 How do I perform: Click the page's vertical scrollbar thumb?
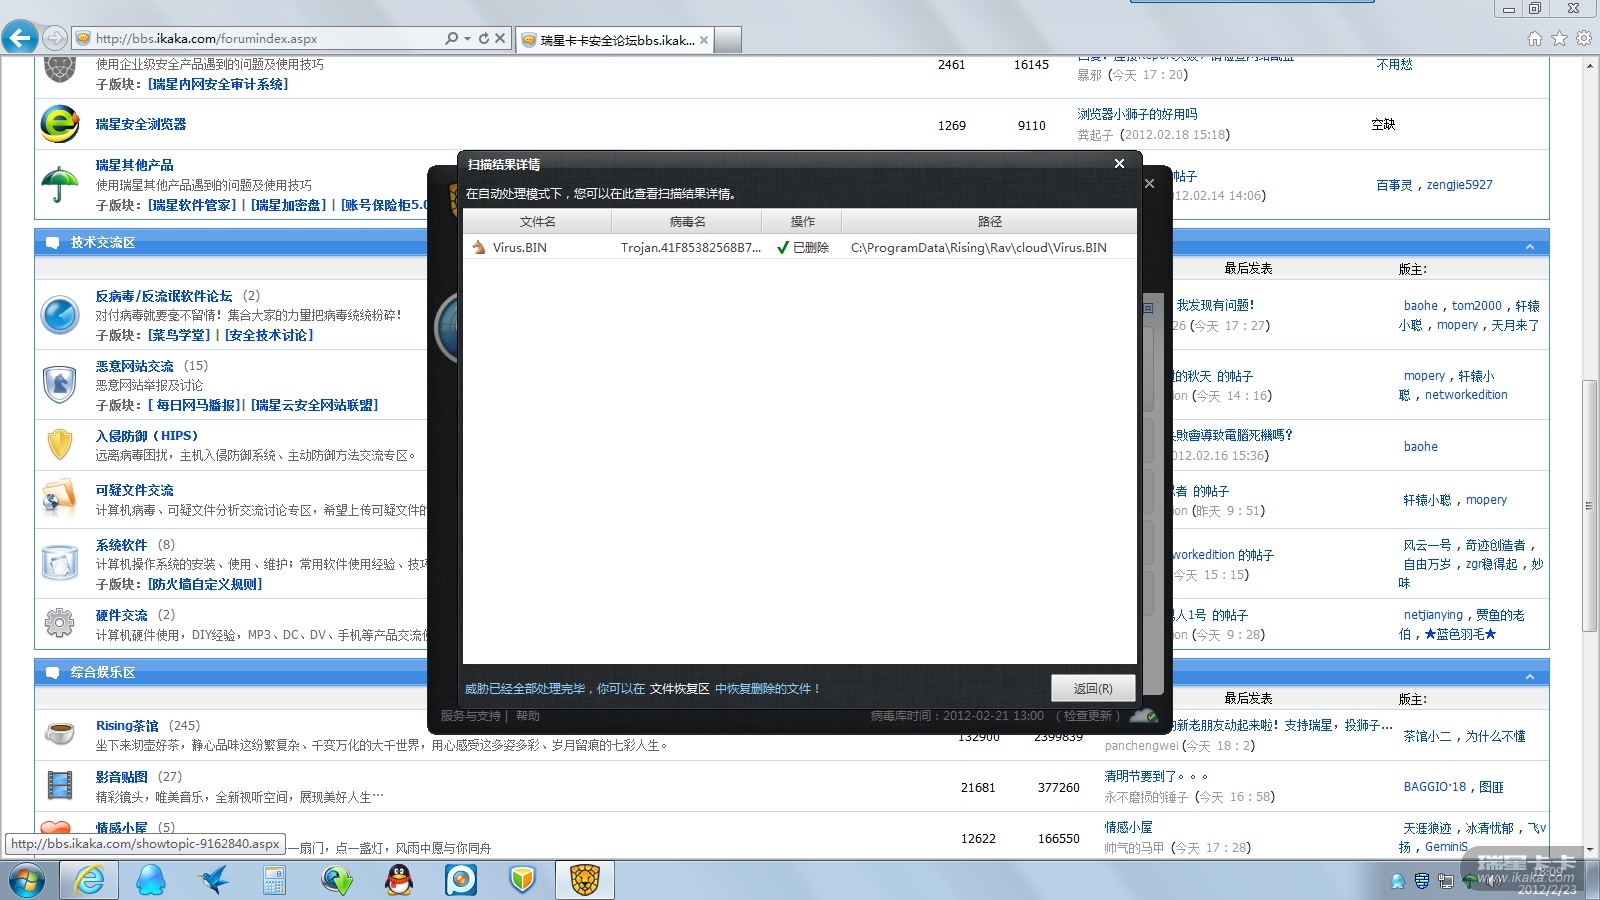click(x=1590, y=505)
